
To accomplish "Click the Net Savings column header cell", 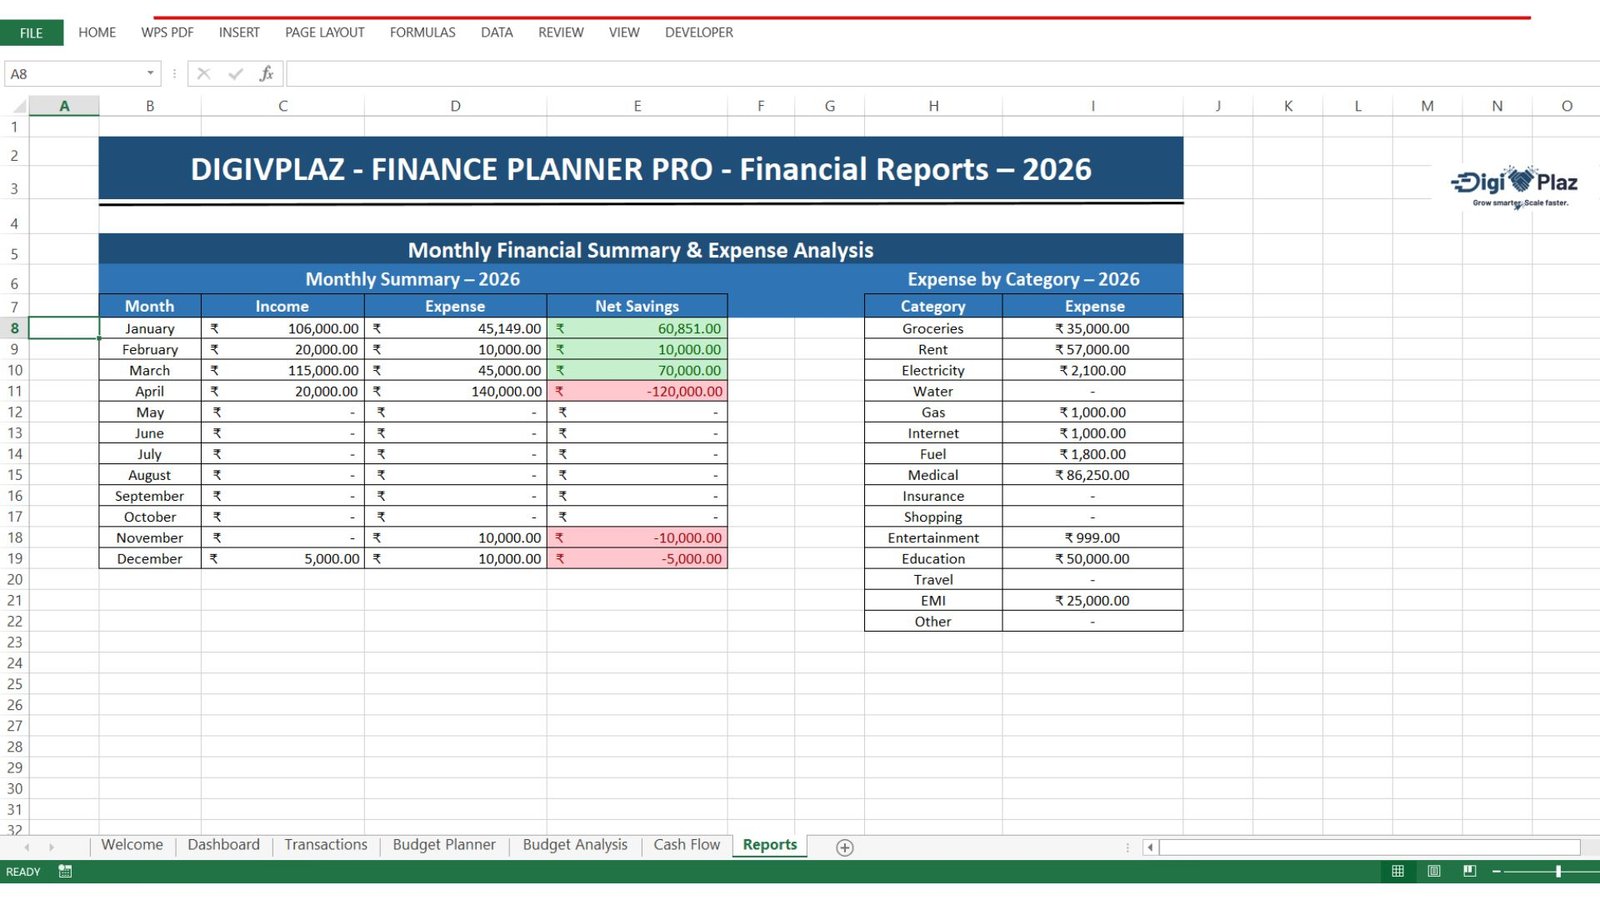I will pos(637,306).
